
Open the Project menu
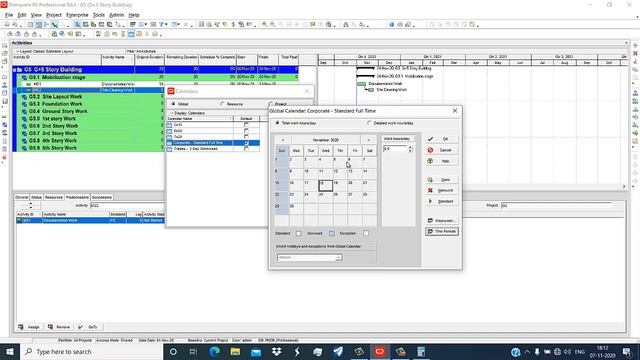(53, 15)
